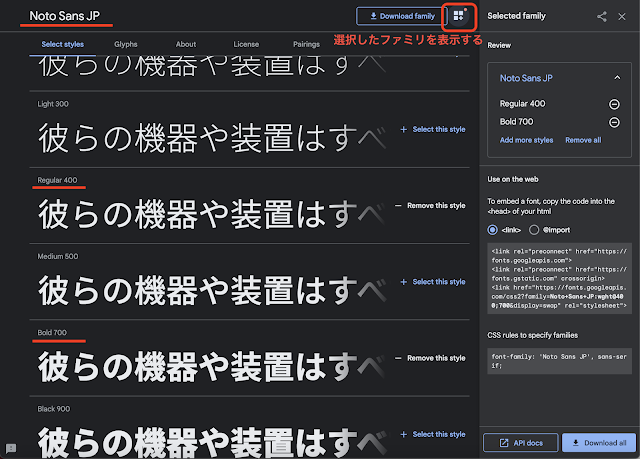Open the Glyphs tab
Image resolution: width=640 pixels, height=459 pixels.
(x=126, y=44)
